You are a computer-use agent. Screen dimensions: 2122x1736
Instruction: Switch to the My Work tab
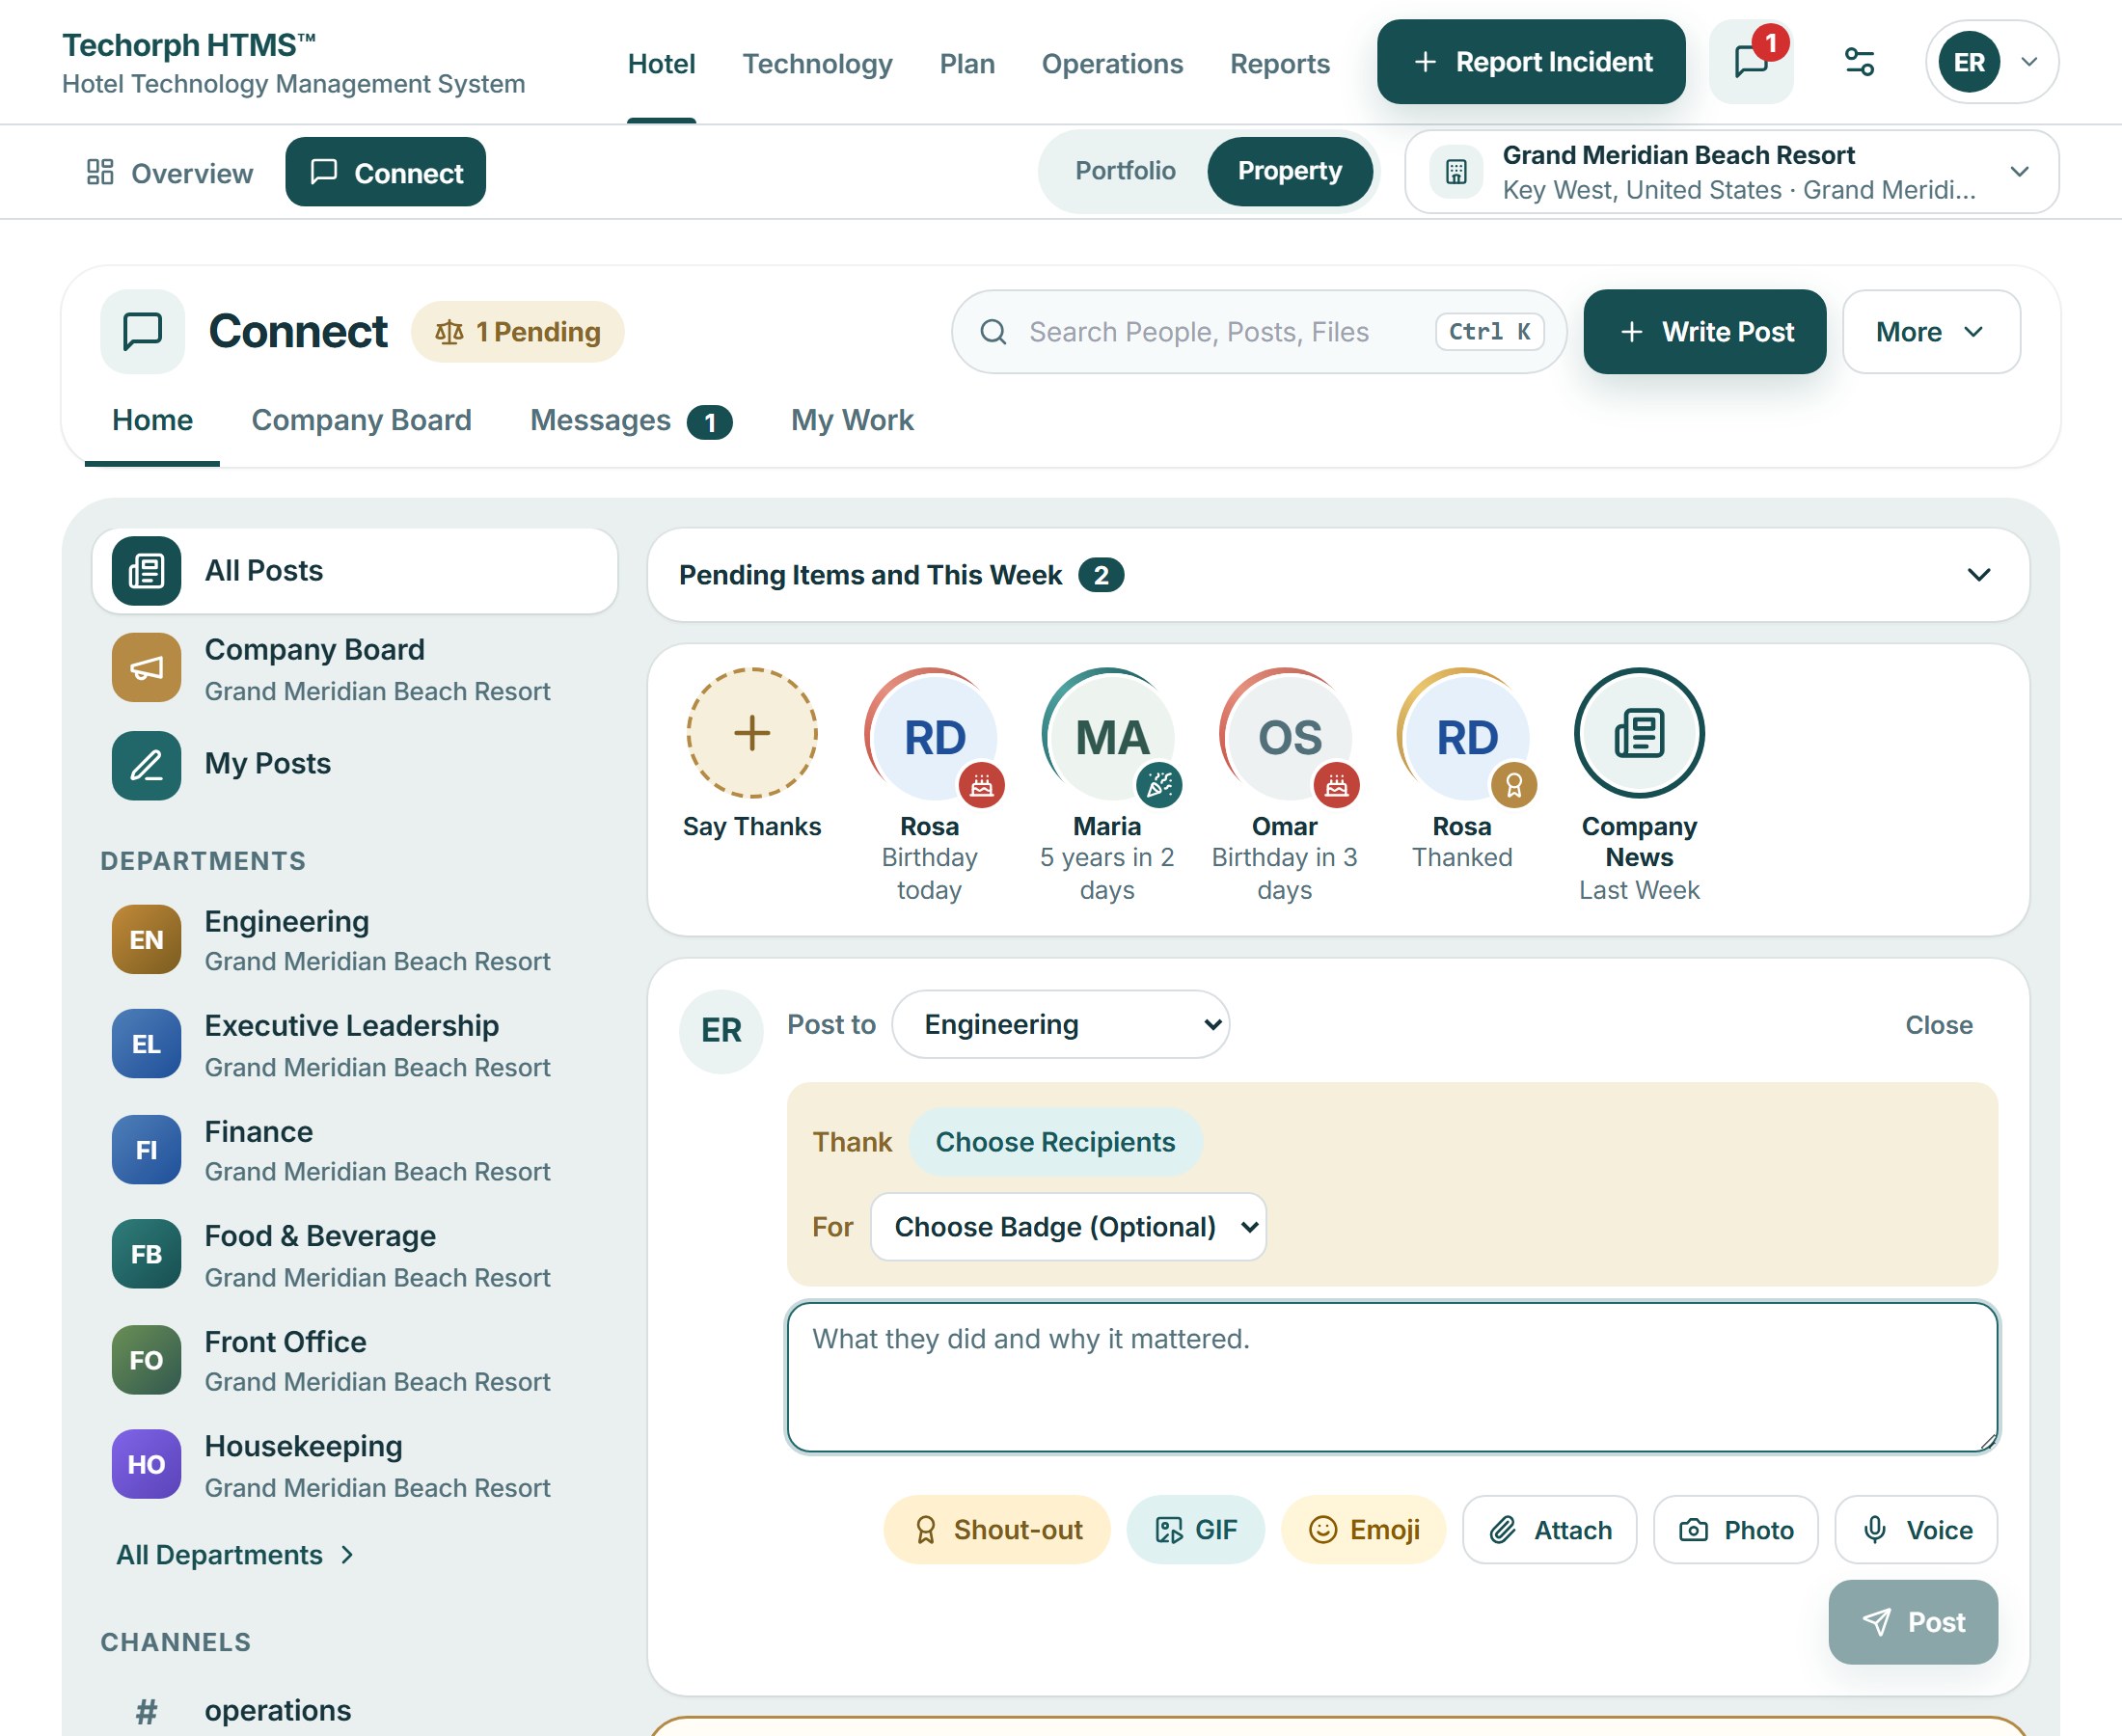(x=852, y=420)
